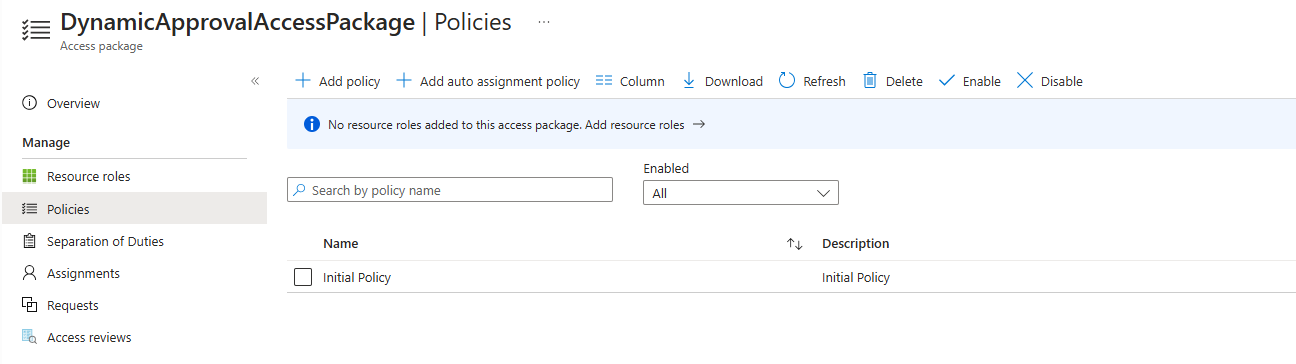Click the Resource roles grid icon
Viewport: 1296px width, 364px height.
point(29,176)
